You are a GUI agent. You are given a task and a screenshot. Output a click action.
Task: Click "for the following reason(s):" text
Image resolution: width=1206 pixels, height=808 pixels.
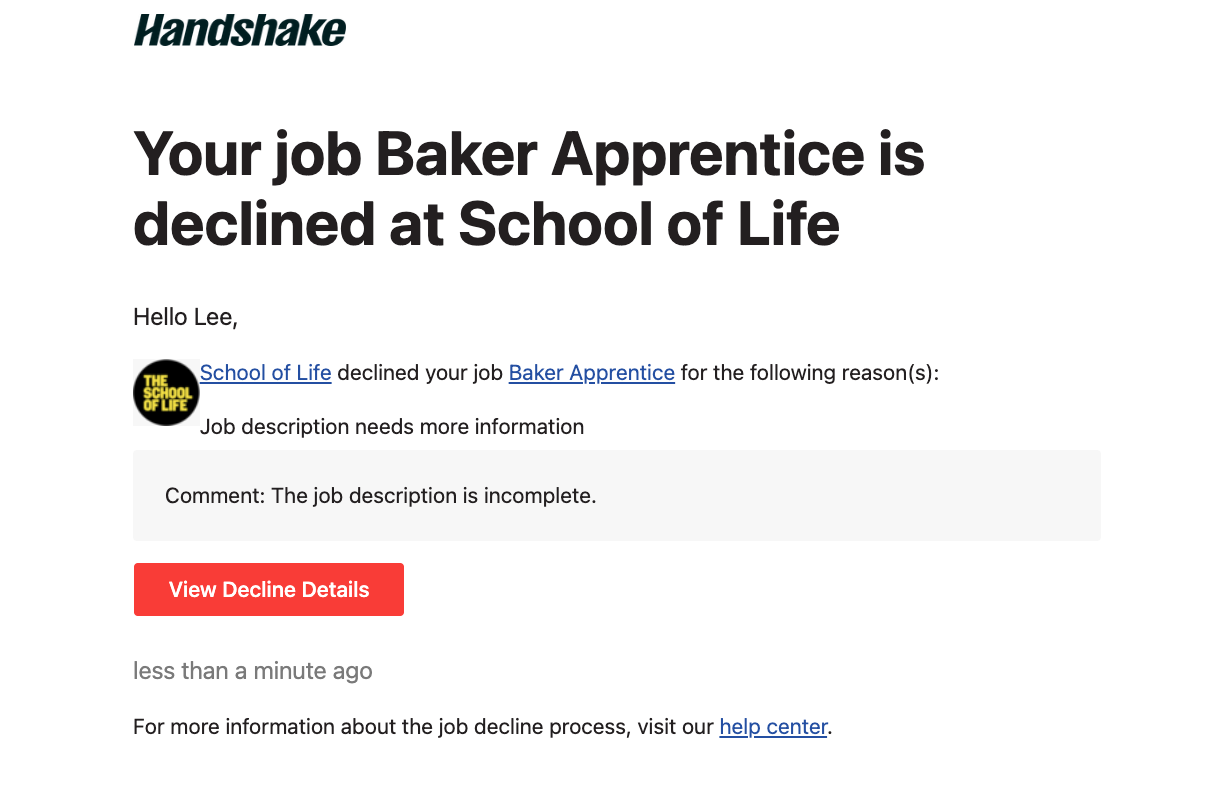(x=810, y=373)
